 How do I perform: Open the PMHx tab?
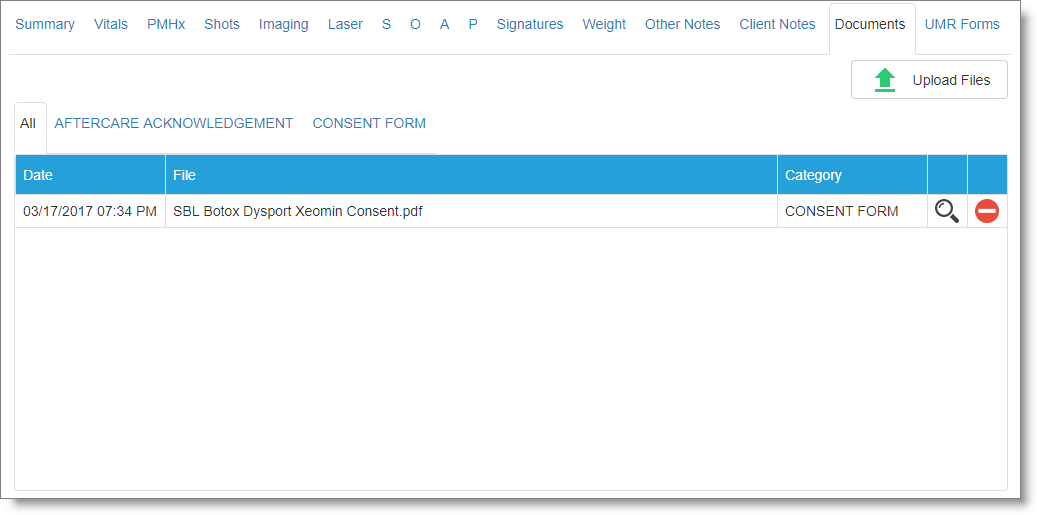[x=166, y=24]
